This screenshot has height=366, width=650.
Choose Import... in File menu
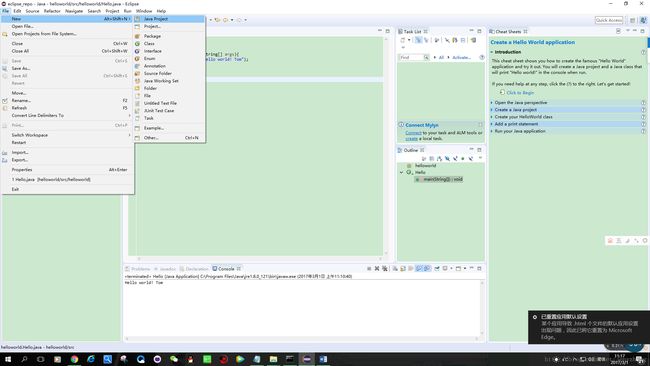[67, 153]
